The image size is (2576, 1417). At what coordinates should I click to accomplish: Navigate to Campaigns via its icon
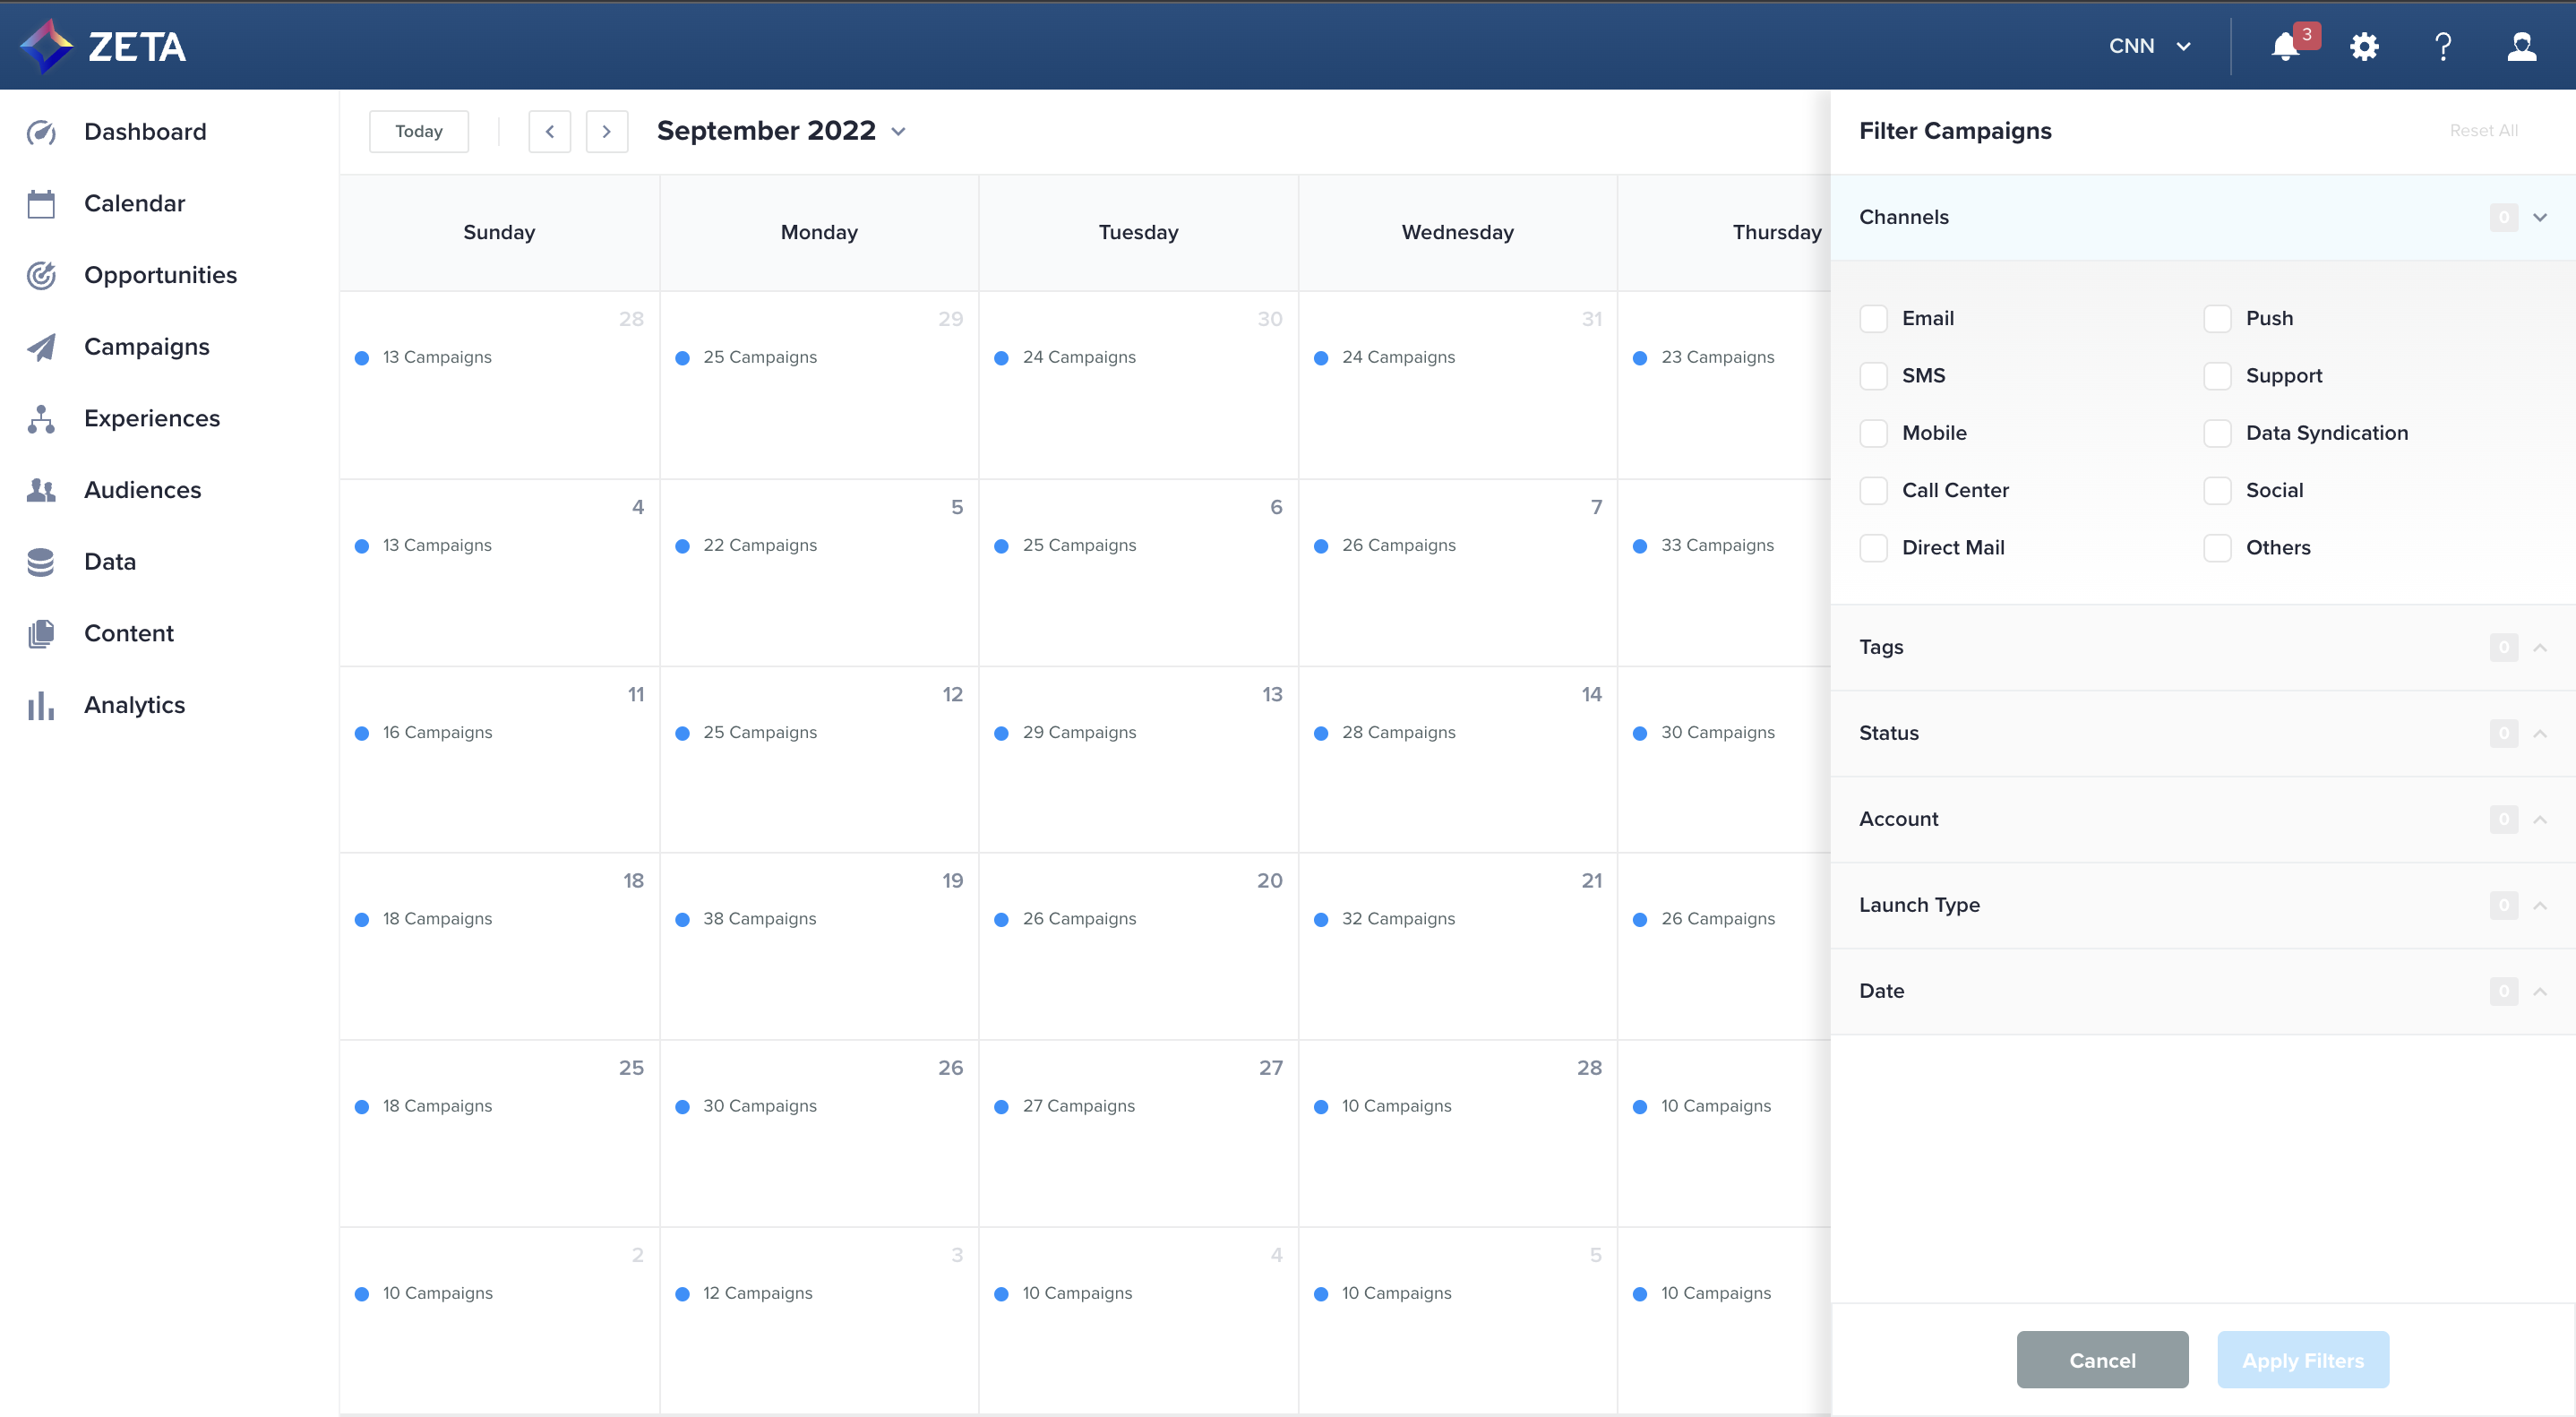(41, 347)
